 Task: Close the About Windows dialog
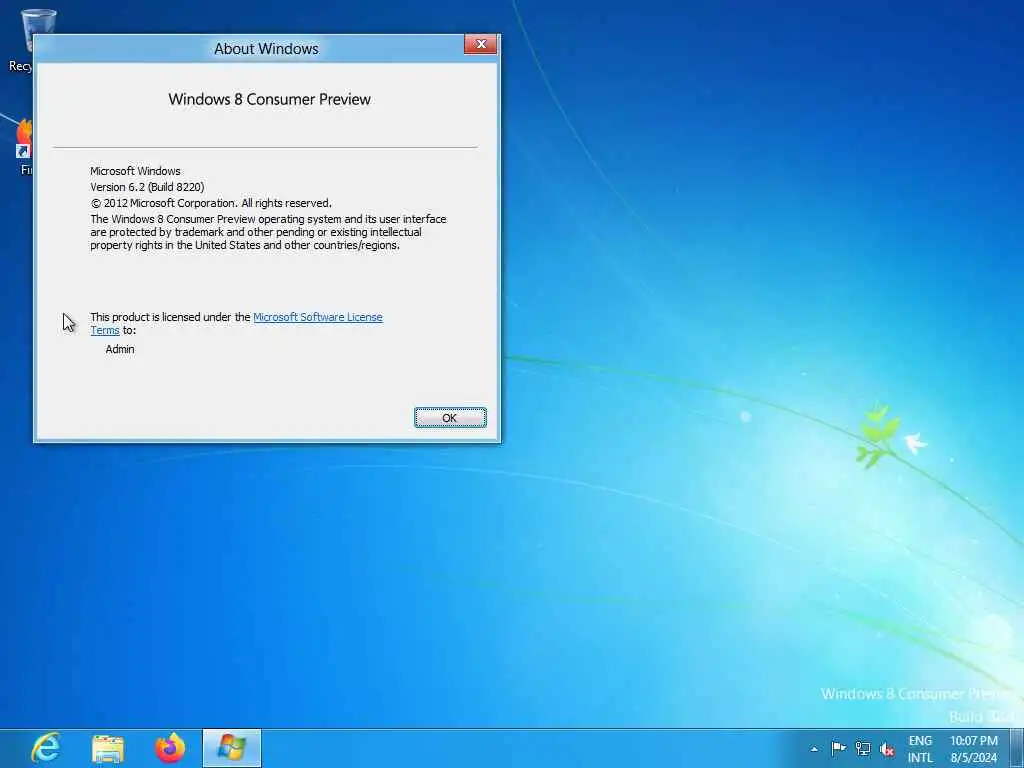click(481, 44)
